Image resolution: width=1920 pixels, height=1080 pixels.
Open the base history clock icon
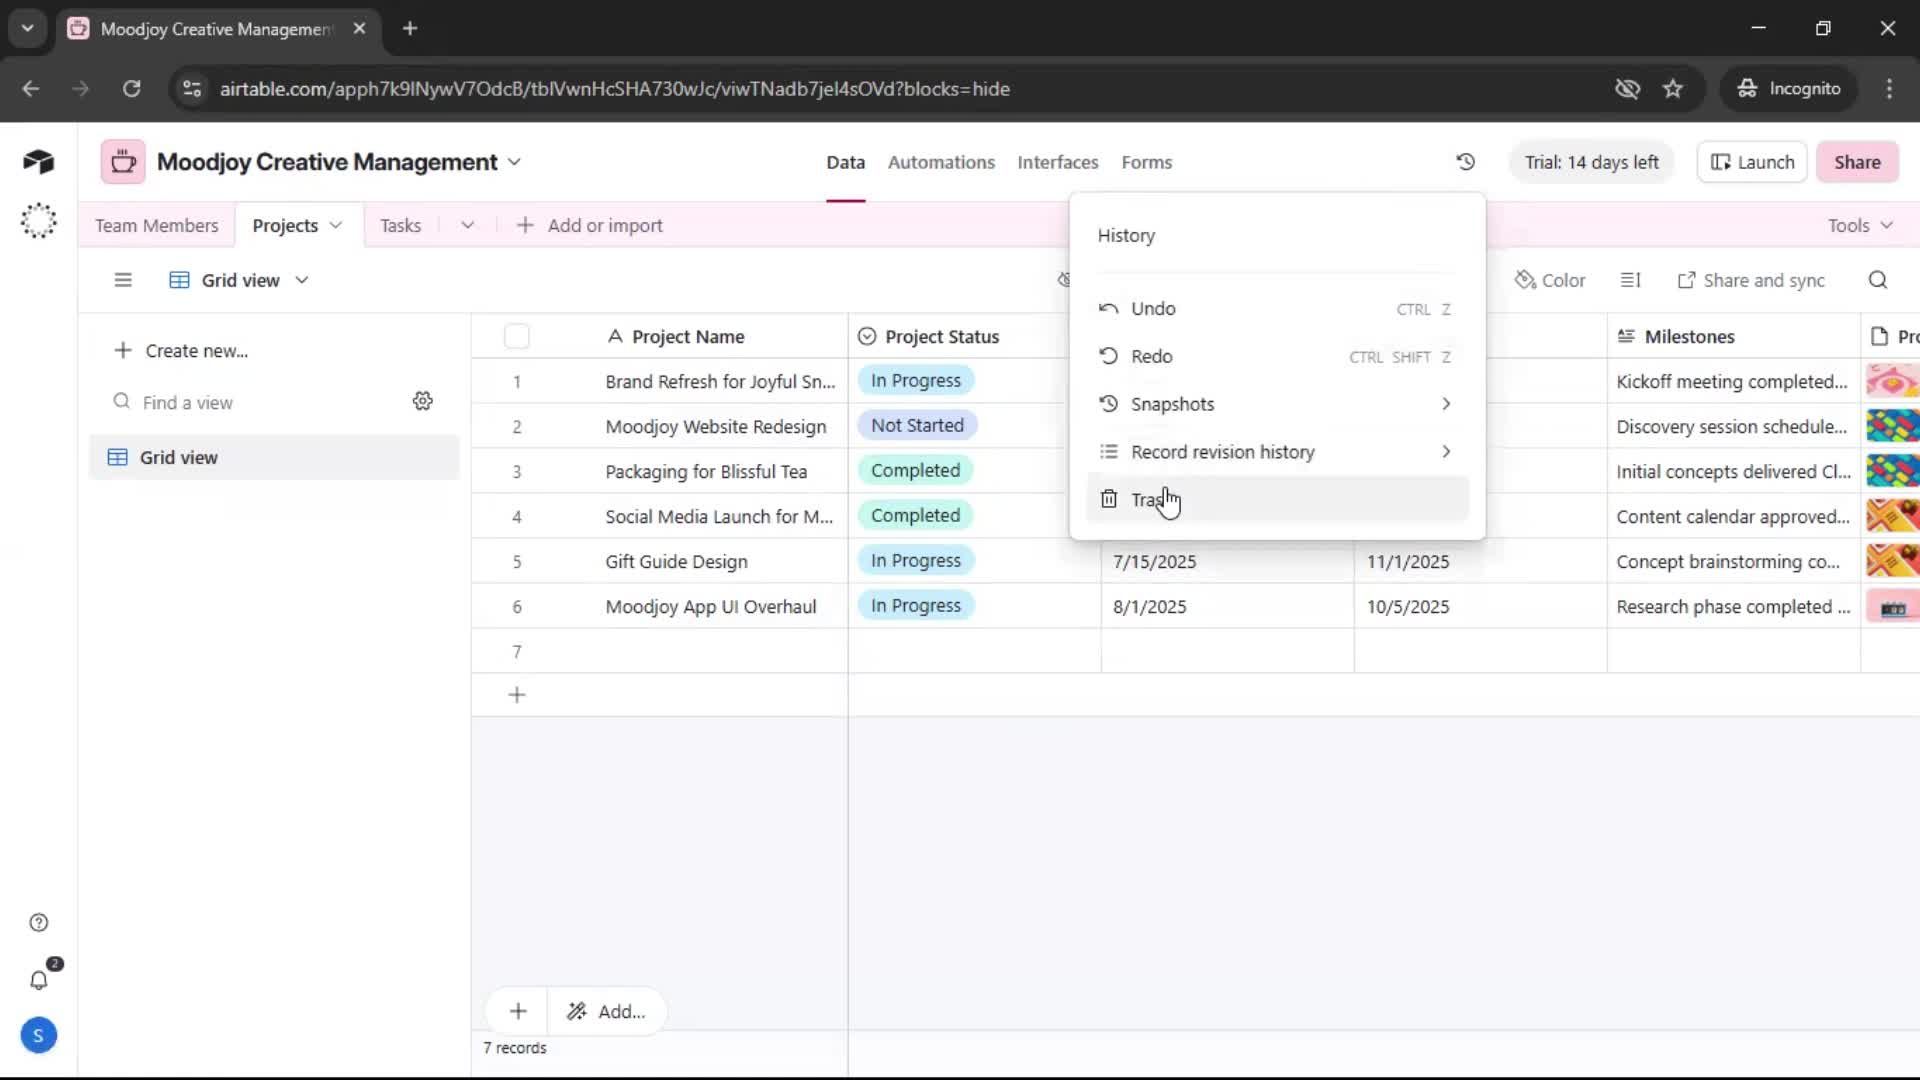1465,162
